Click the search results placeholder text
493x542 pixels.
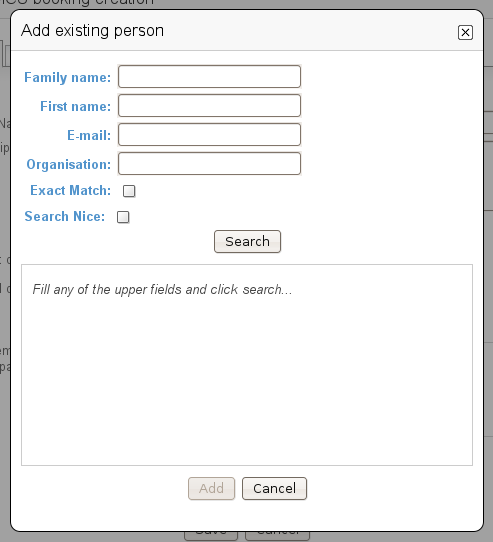point(162,290)
